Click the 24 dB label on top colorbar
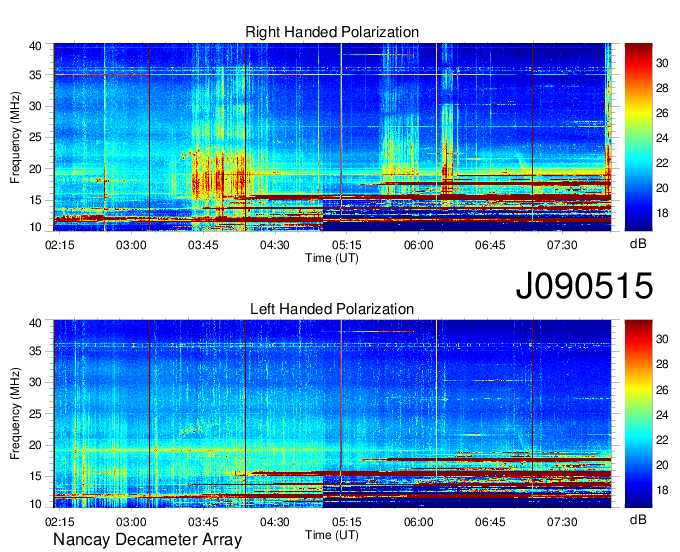This screenshot has height=552, width=680. tap(662, 138)
